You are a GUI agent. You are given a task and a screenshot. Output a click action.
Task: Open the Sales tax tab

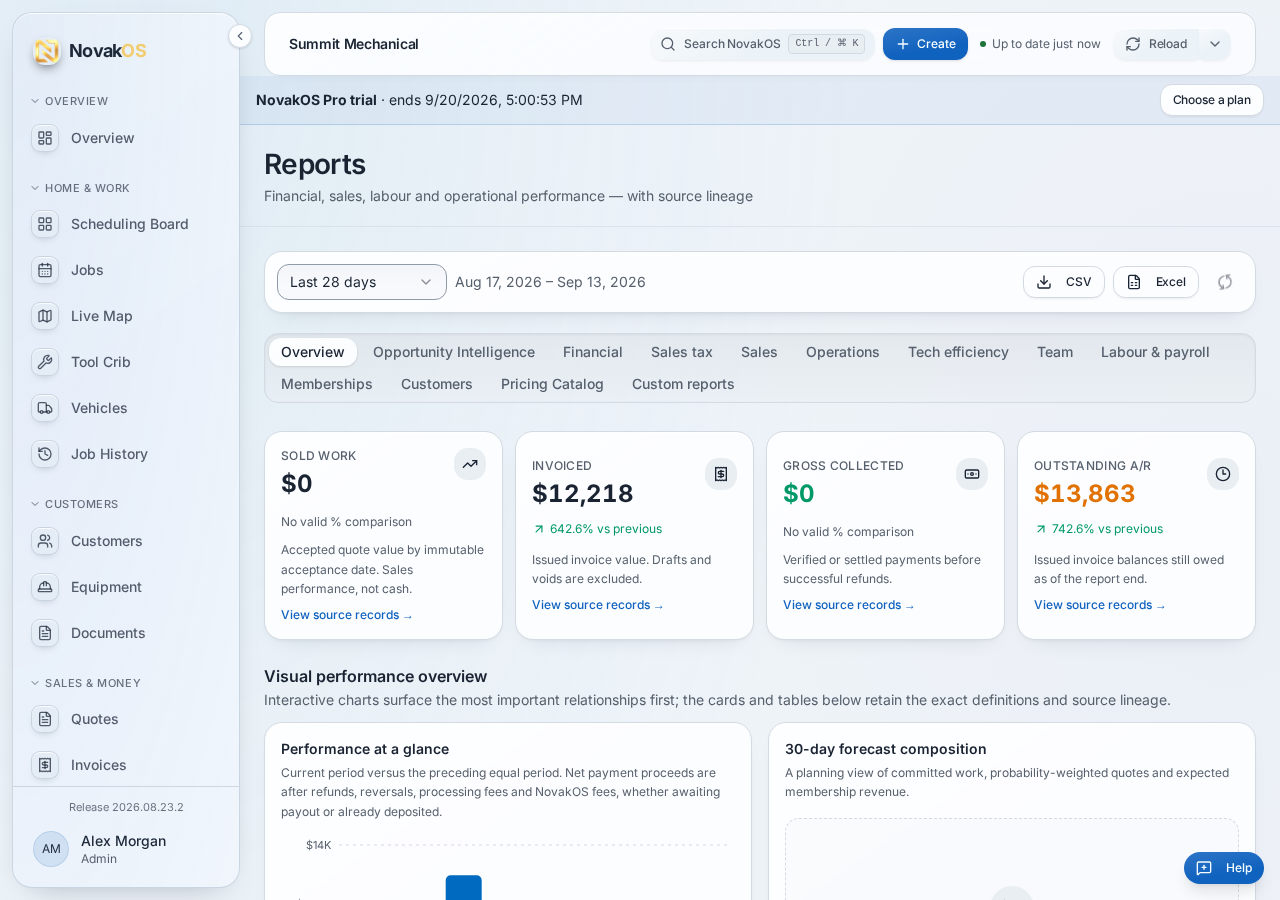[x=682, y=352]
